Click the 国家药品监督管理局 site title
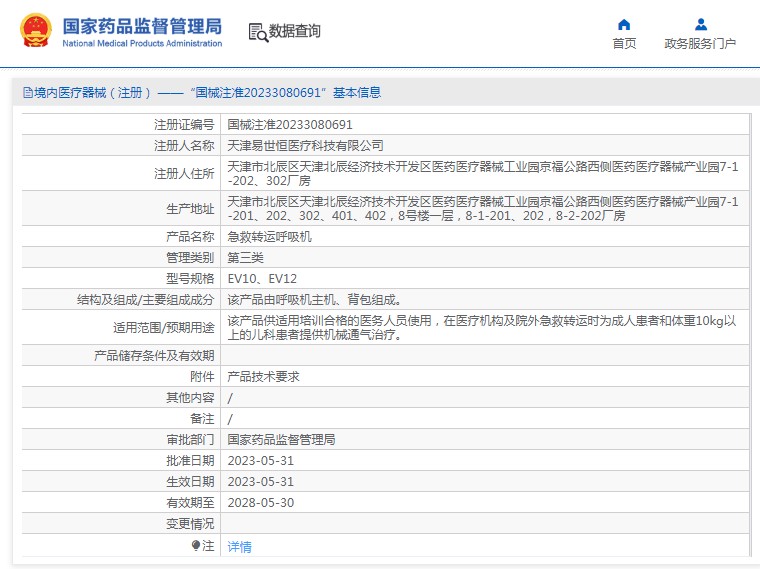Screen dimensions: 760x569 [142, 27]
